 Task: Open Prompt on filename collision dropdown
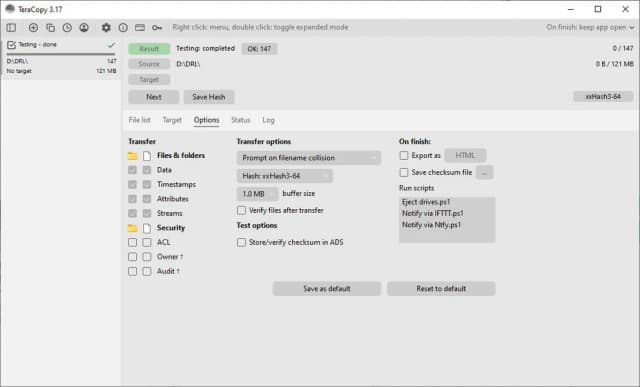point(309,158)
